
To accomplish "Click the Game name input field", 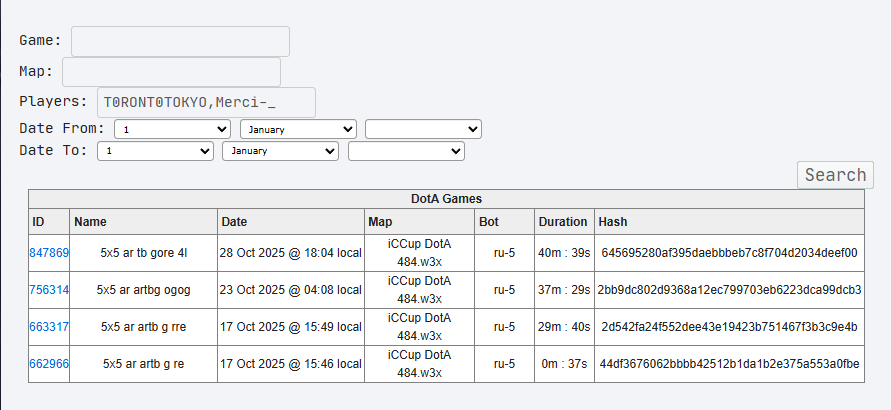I will 180,41.
